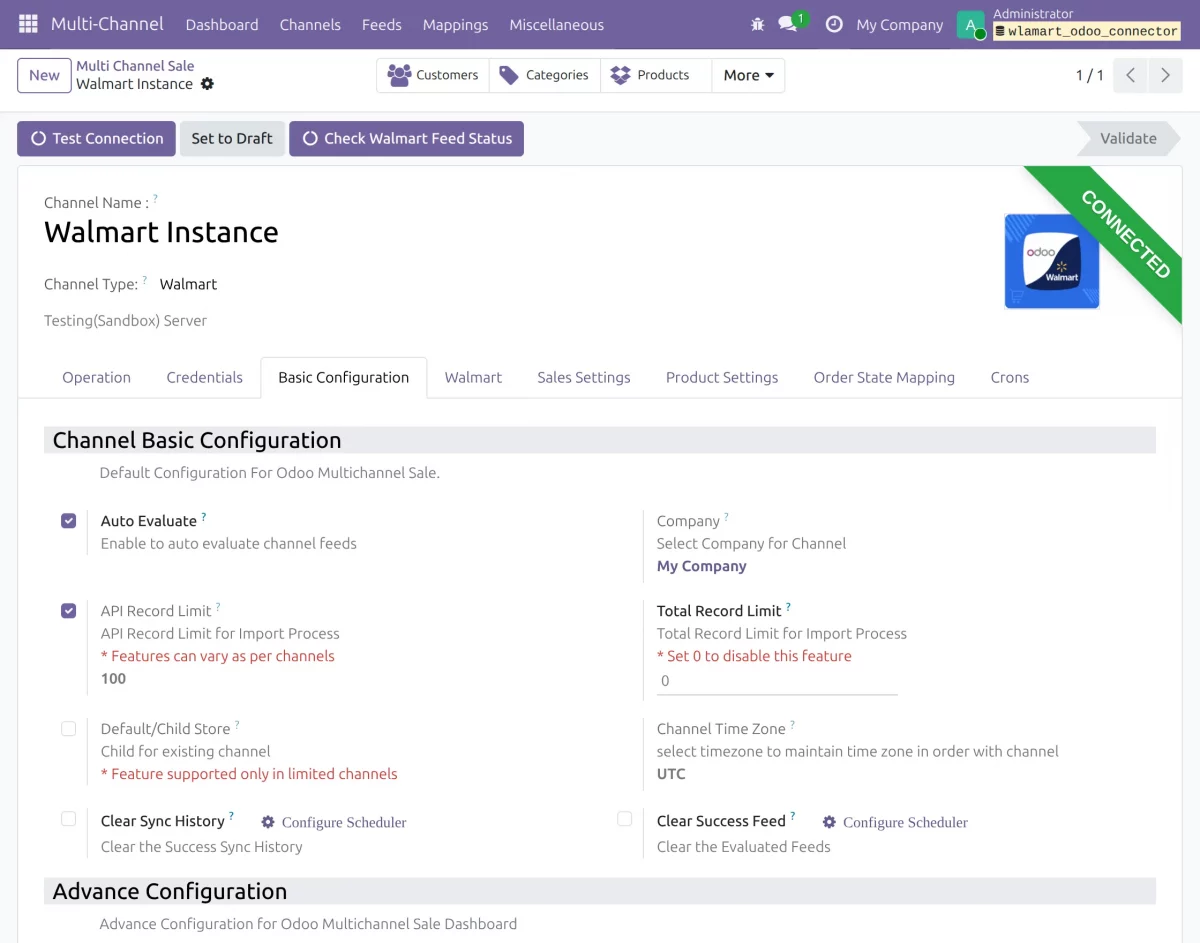The image size is (1200, 943).
Task: Click the help mark next to Default/Child Store
Action: (x=237, y=724)
